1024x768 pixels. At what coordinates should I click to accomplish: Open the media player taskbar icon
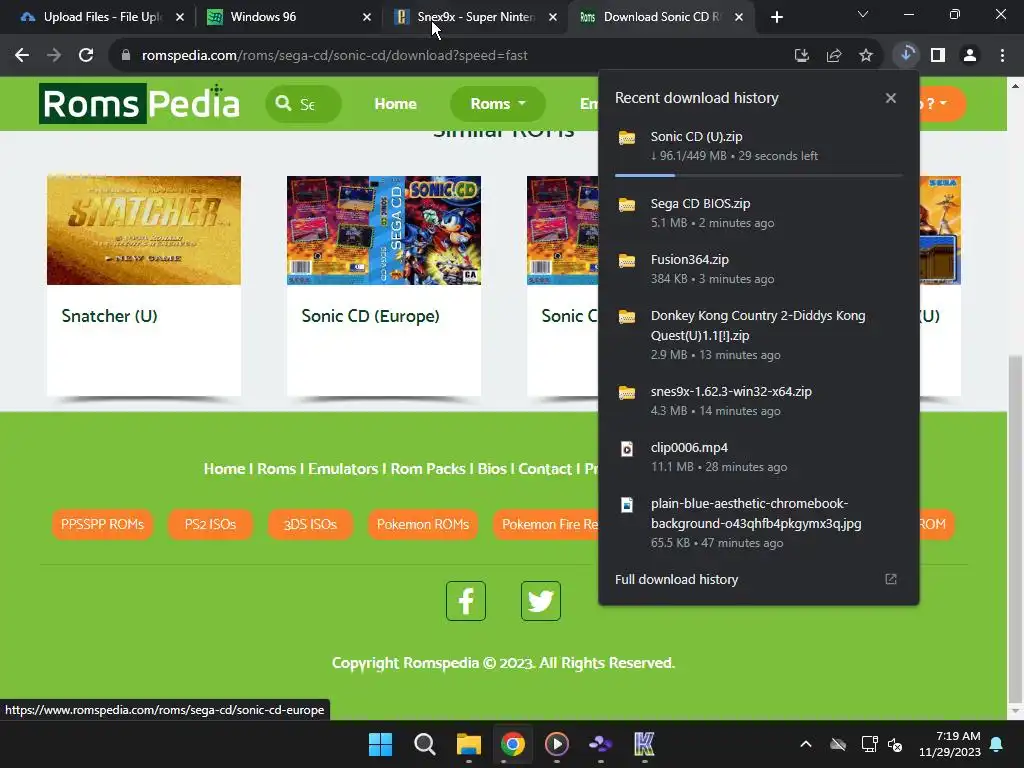(556, 744)
